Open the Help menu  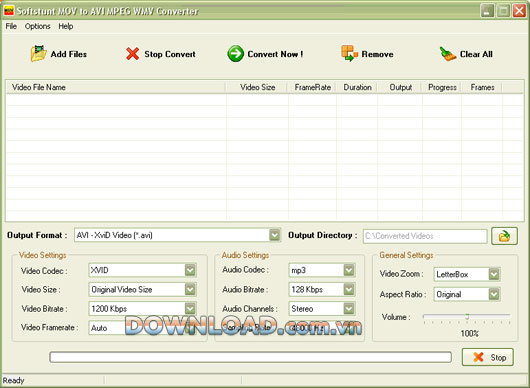(x=66, y=26)
